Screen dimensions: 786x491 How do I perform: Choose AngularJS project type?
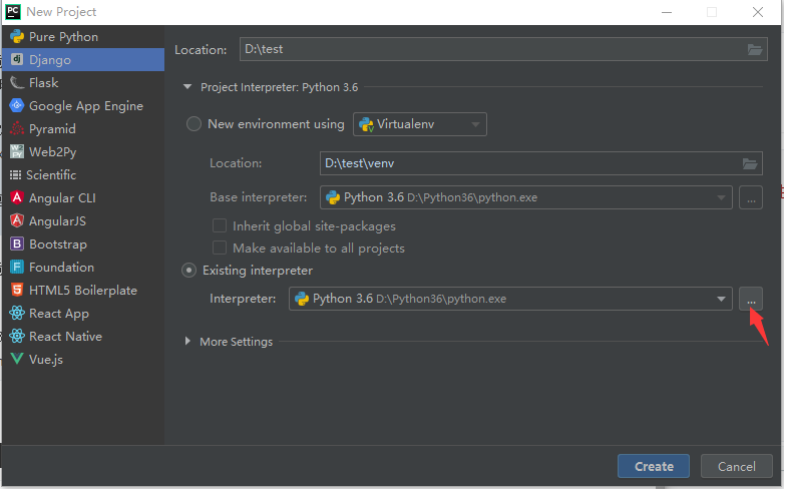[83, 221]
